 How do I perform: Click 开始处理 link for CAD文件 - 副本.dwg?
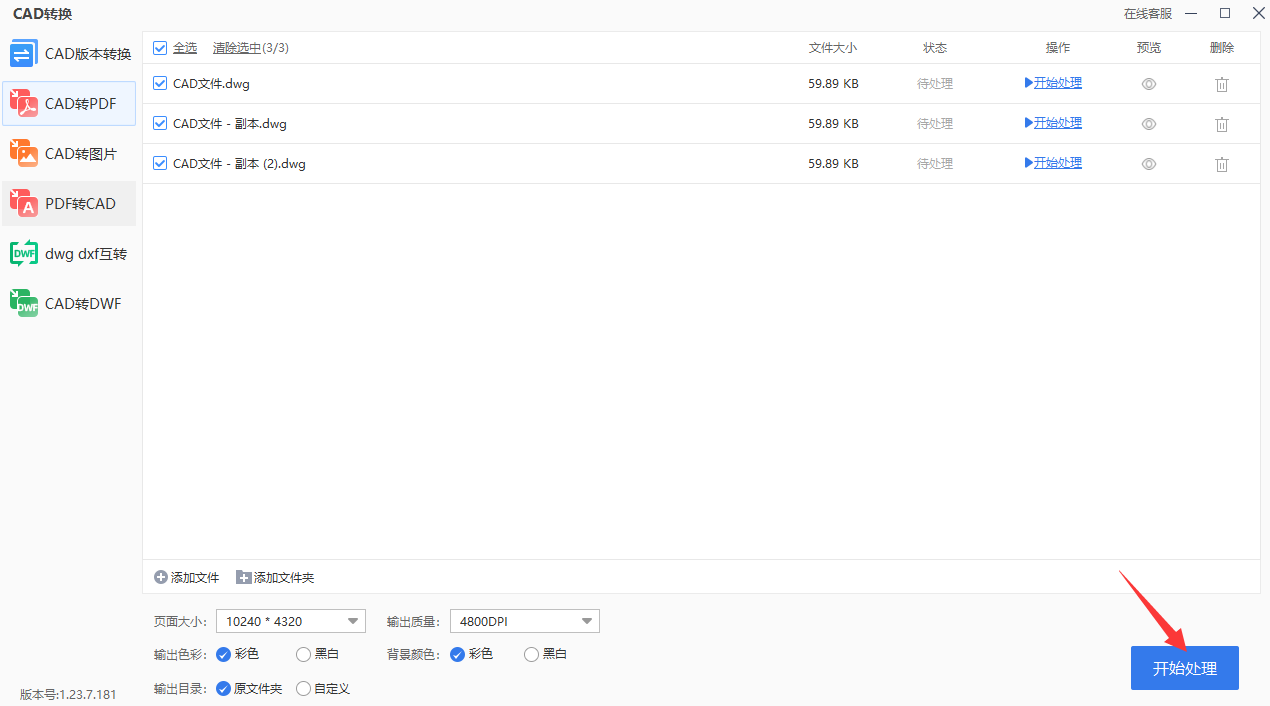click(1053, 123)
